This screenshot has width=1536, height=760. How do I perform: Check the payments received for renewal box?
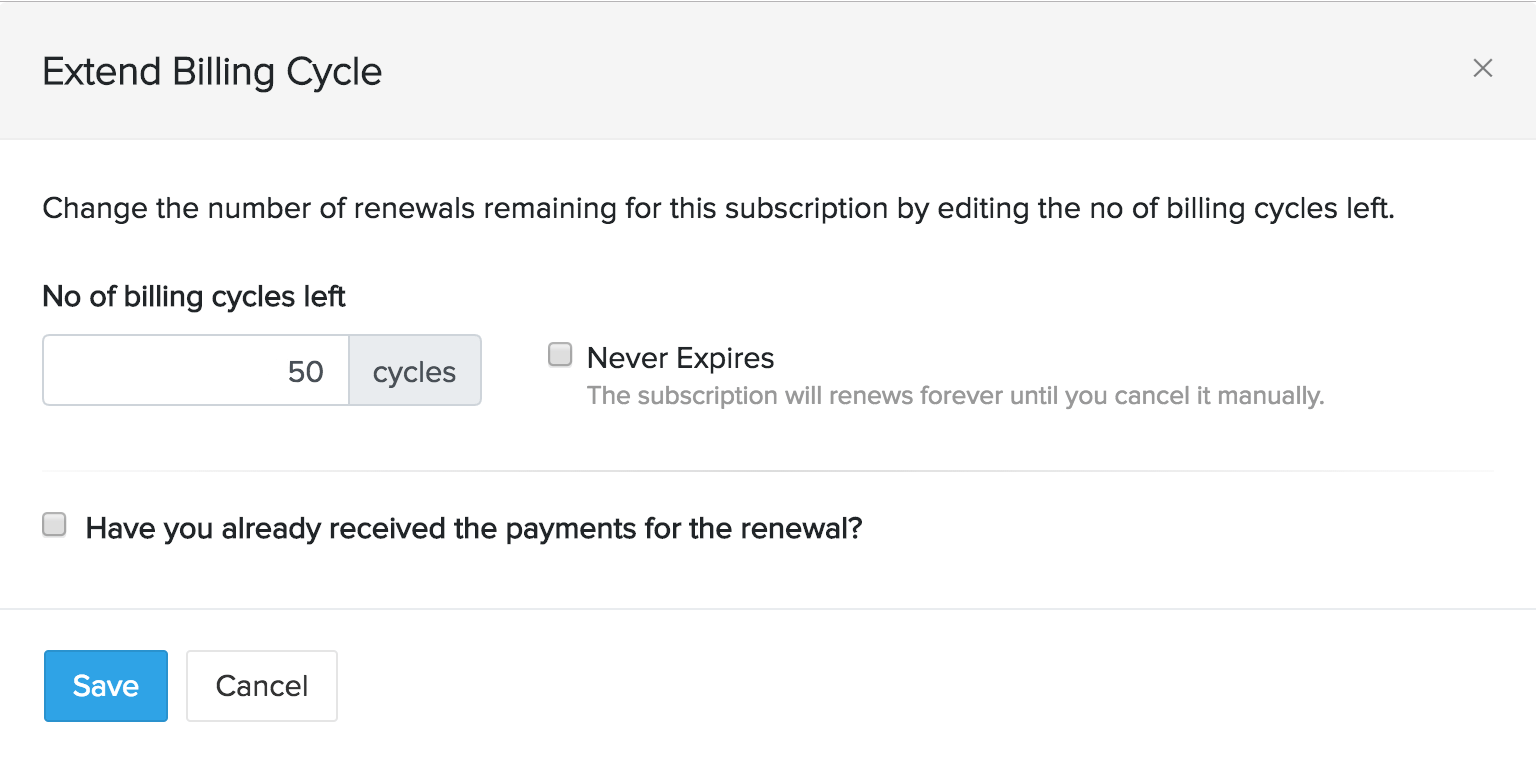tap(54, 523)
